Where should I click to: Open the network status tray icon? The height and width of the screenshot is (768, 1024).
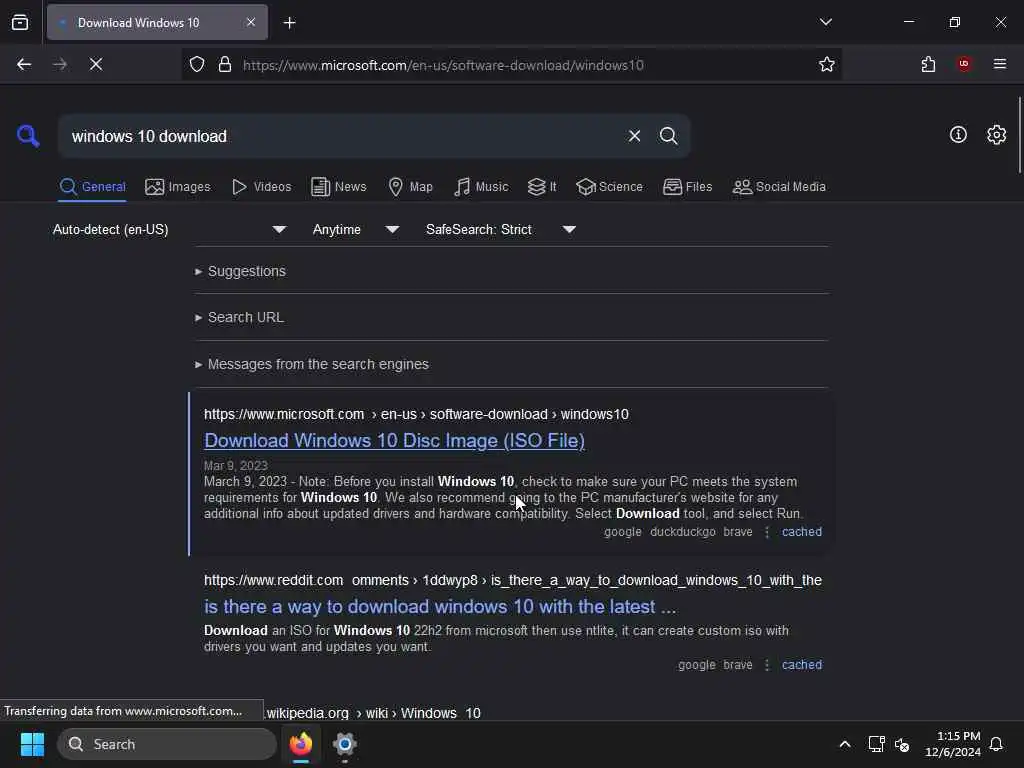tap(876, 744)
